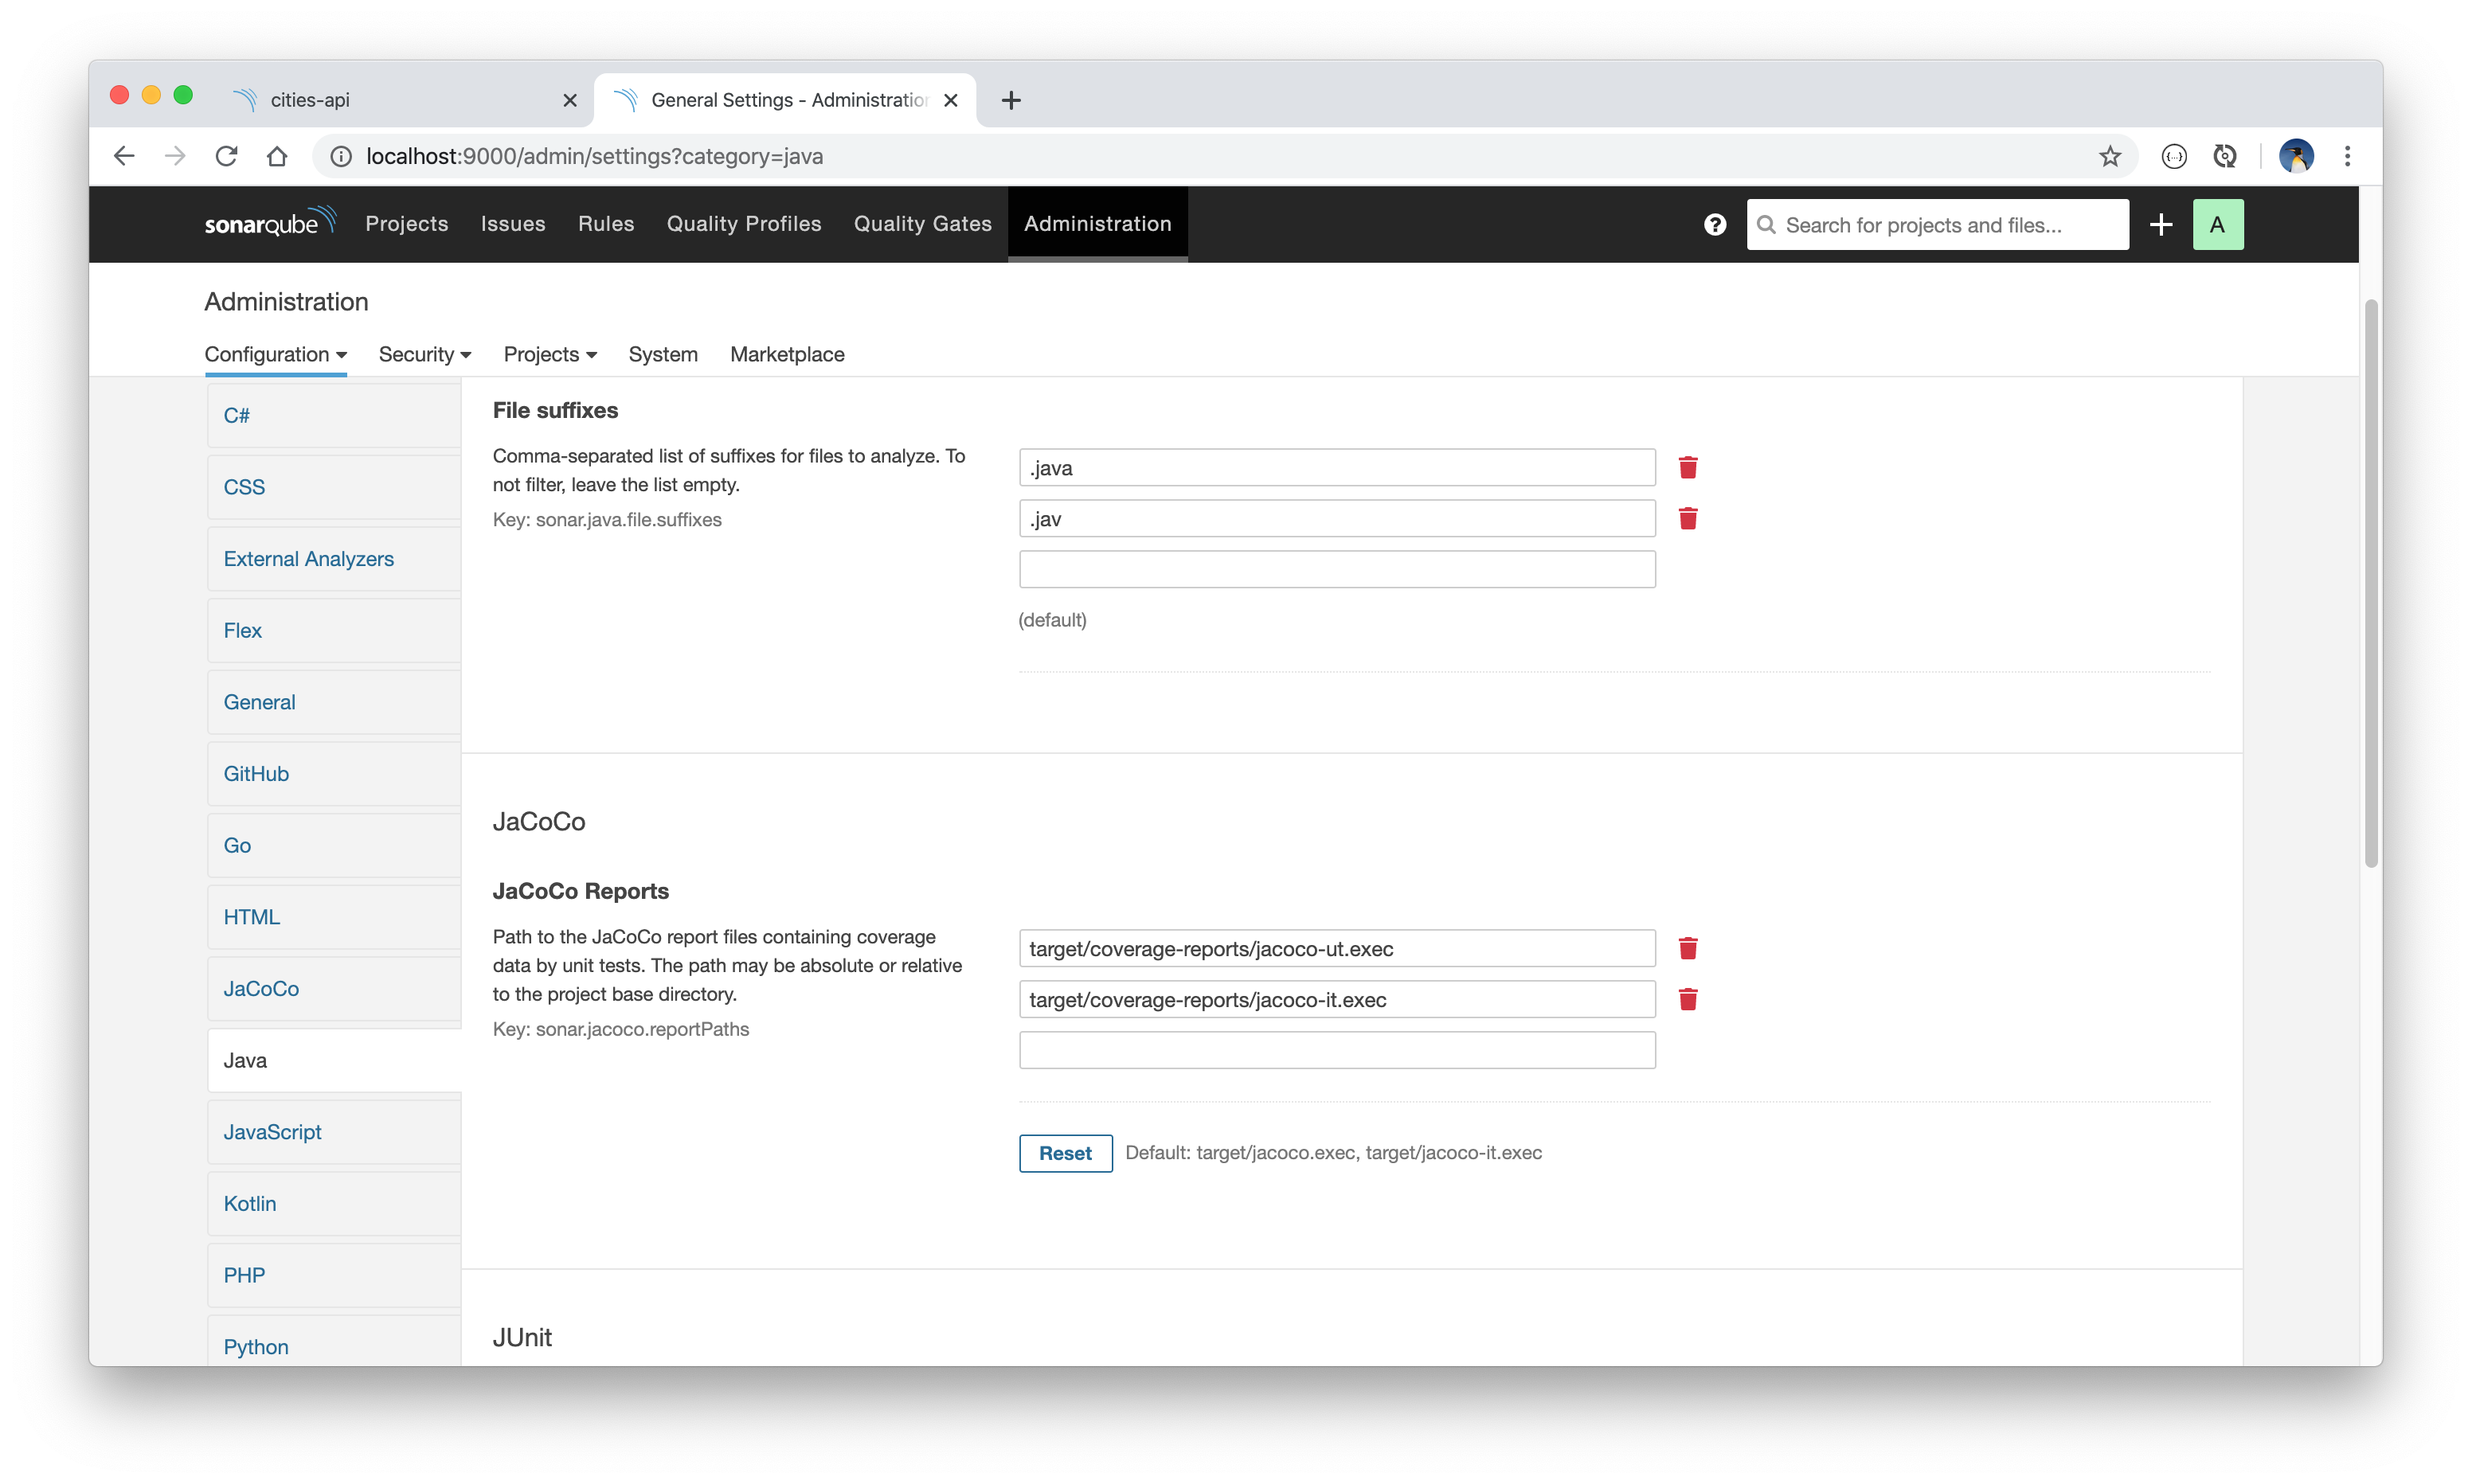Open the help question mark icon
This screenshot has height=1484, width=2472.
tap(1715, 225)
